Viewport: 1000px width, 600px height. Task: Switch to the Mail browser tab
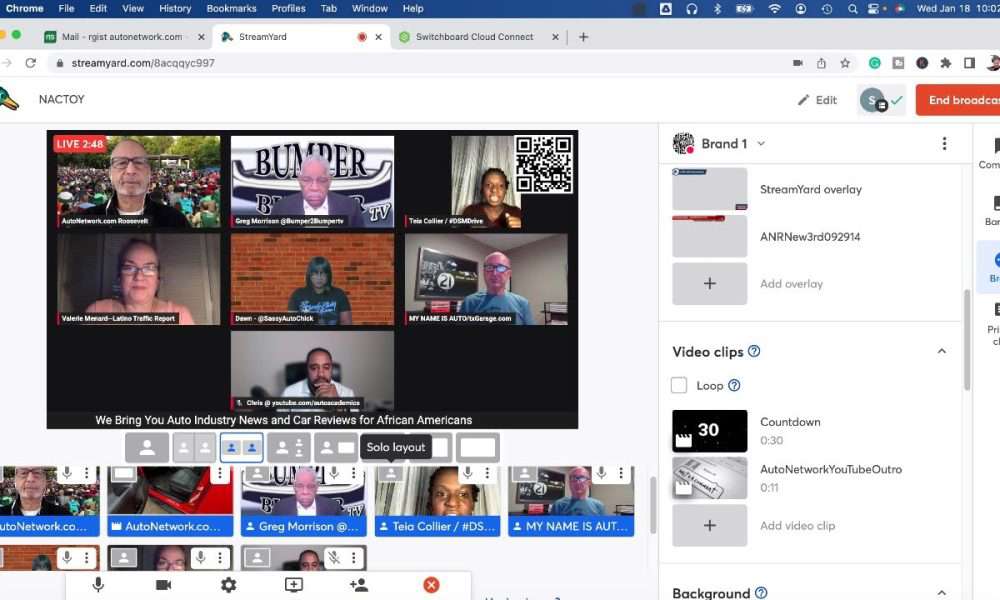(x=124, y=37)
